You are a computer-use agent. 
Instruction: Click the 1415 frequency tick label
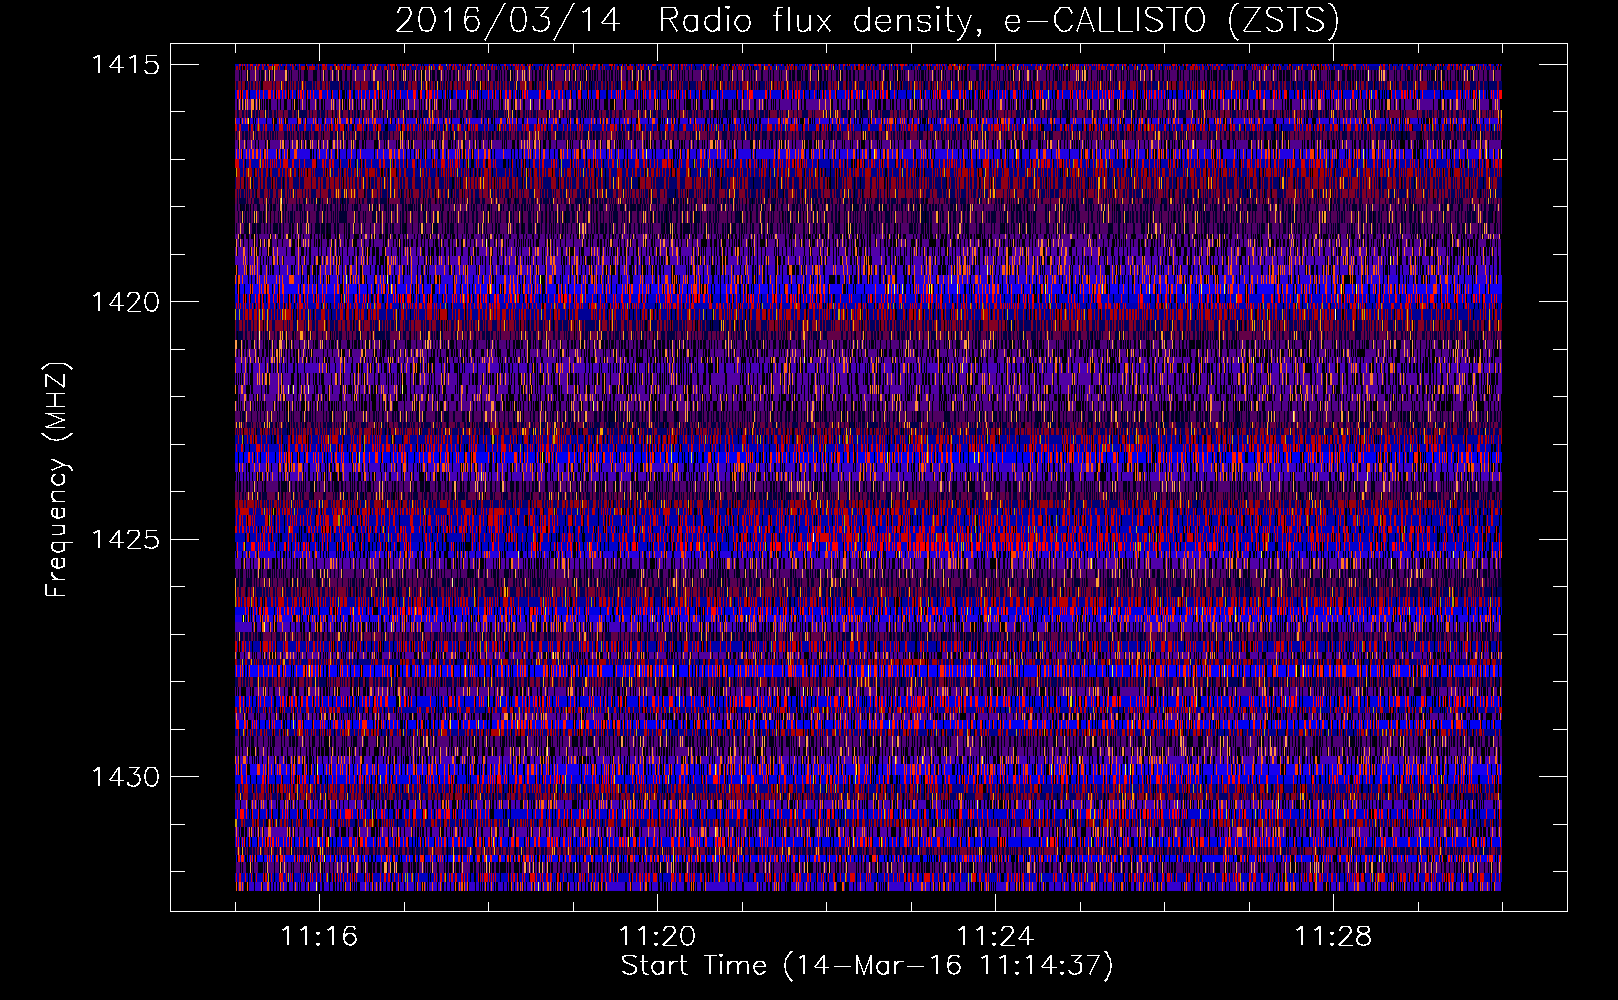[x=126, y=65]
